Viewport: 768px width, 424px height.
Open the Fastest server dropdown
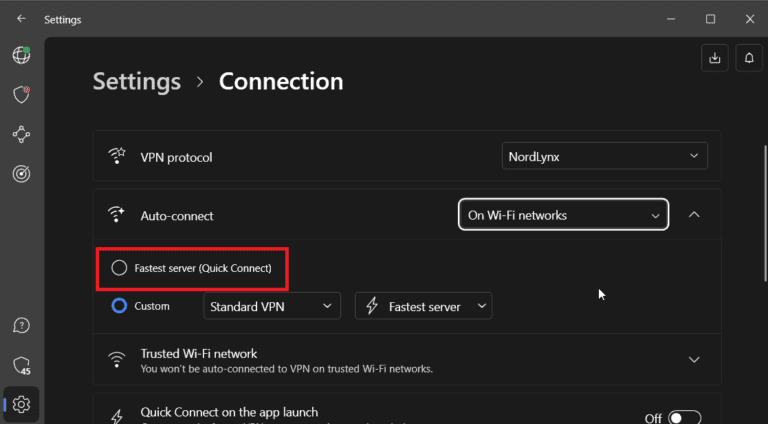423,306
